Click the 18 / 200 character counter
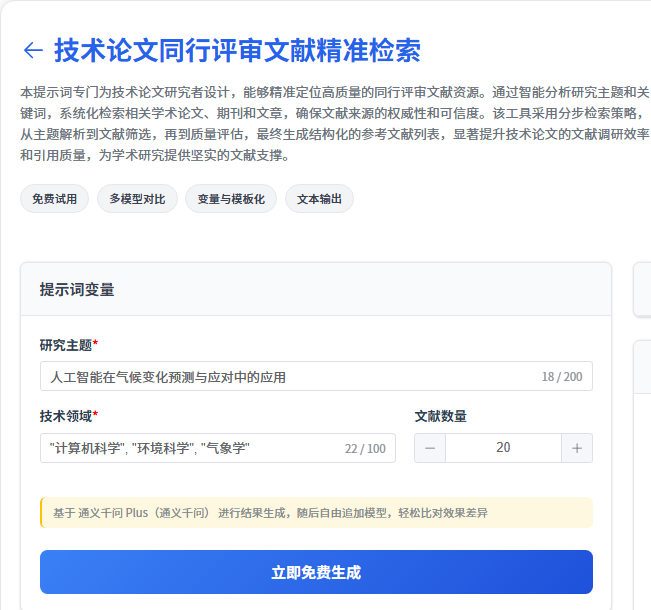 [x=561, y=377]
